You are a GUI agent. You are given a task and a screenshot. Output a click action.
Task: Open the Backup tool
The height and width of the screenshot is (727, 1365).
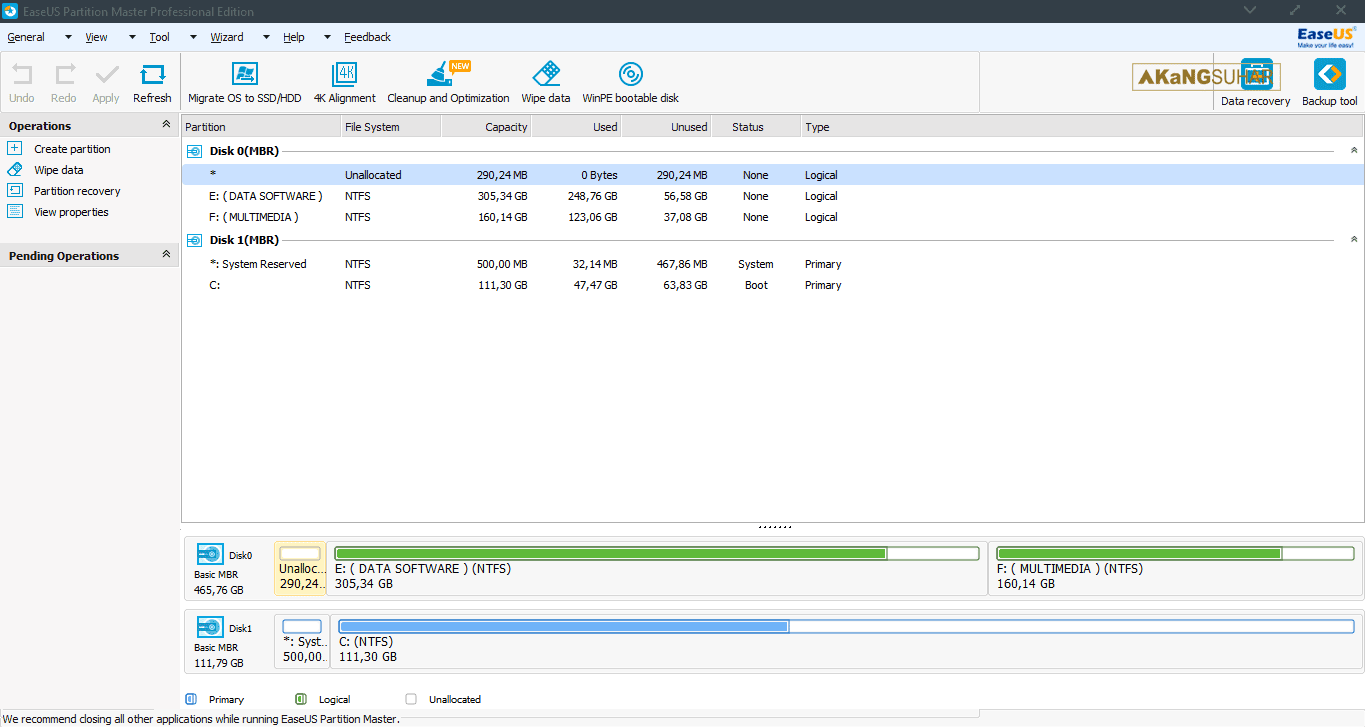pyautogui.click(x=1329, y=81)
